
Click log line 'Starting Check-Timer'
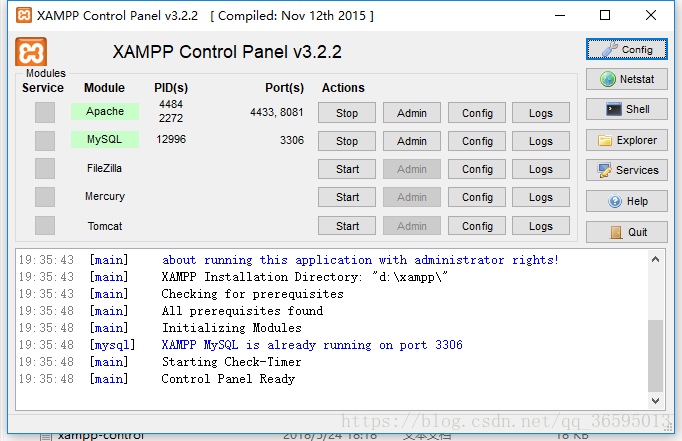click(231, 362)
